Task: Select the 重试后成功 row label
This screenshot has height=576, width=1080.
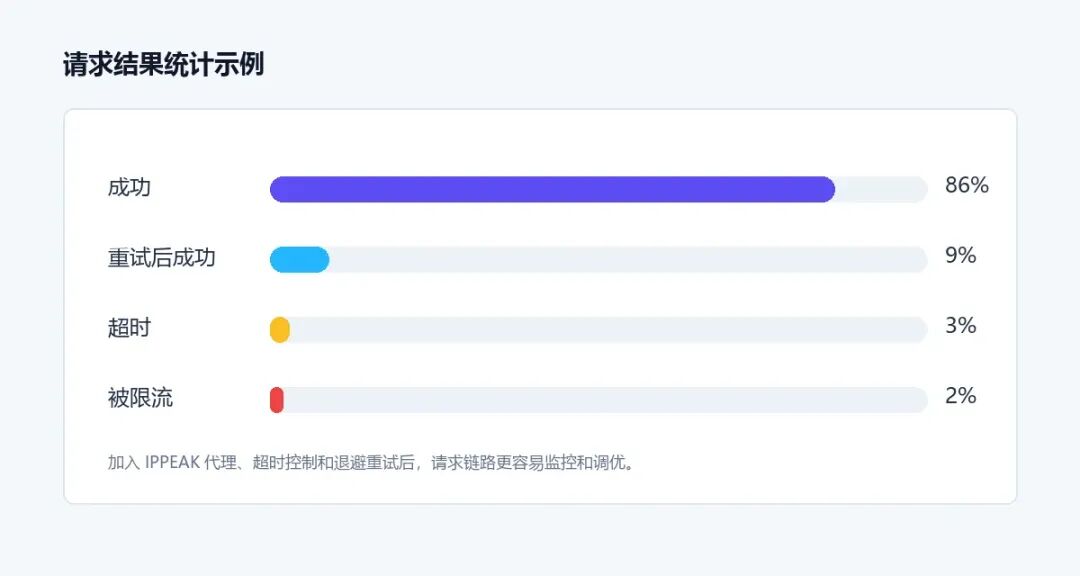Action: (162, 258)
